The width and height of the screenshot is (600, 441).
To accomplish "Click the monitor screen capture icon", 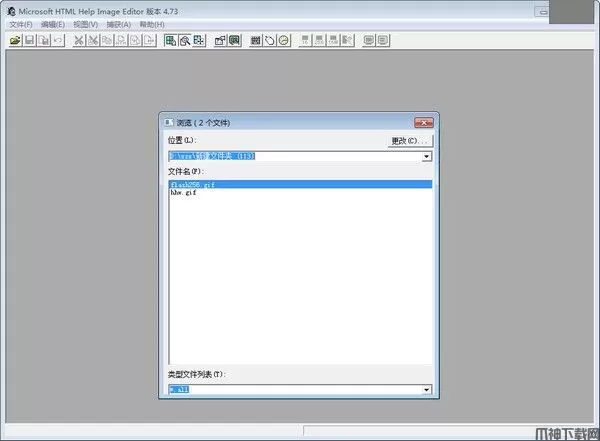I will (x=233, y=40).
